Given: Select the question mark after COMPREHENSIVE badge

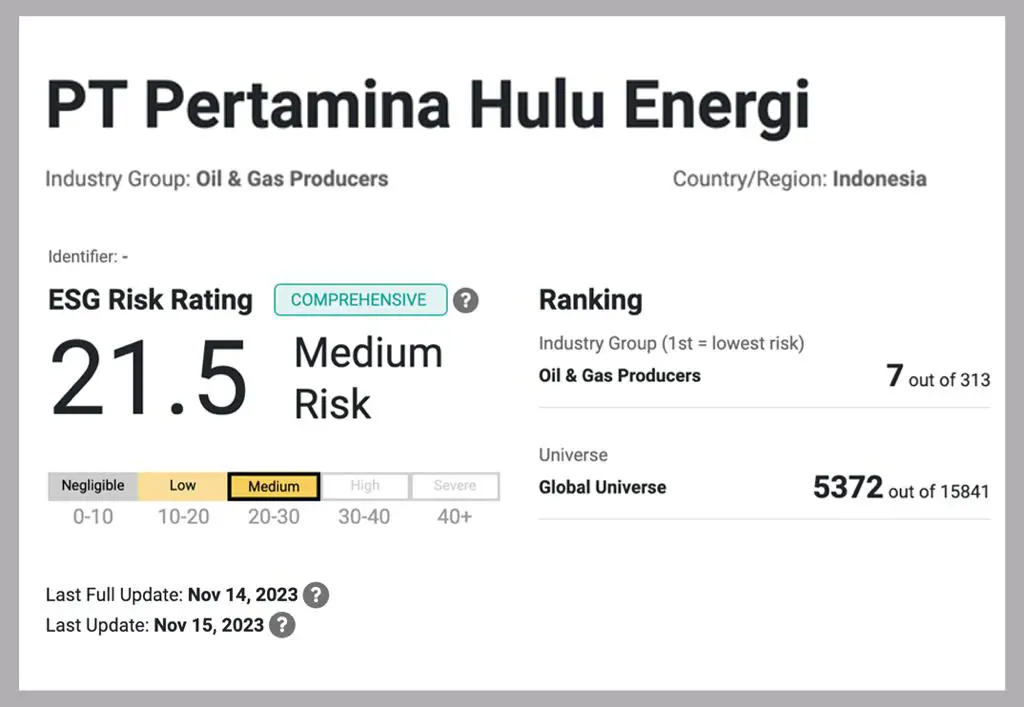Looking at the screenshot, I should 465,299.
